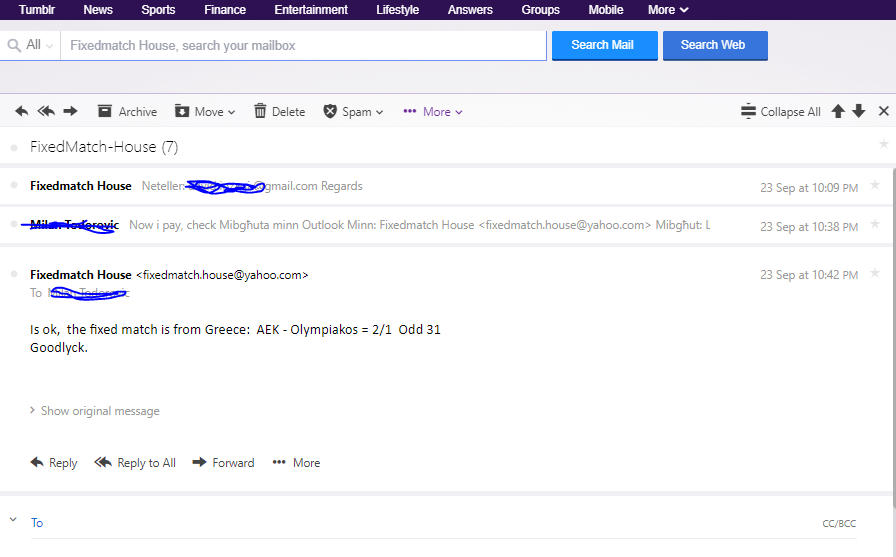Open More options below the message

pos(296,463)
